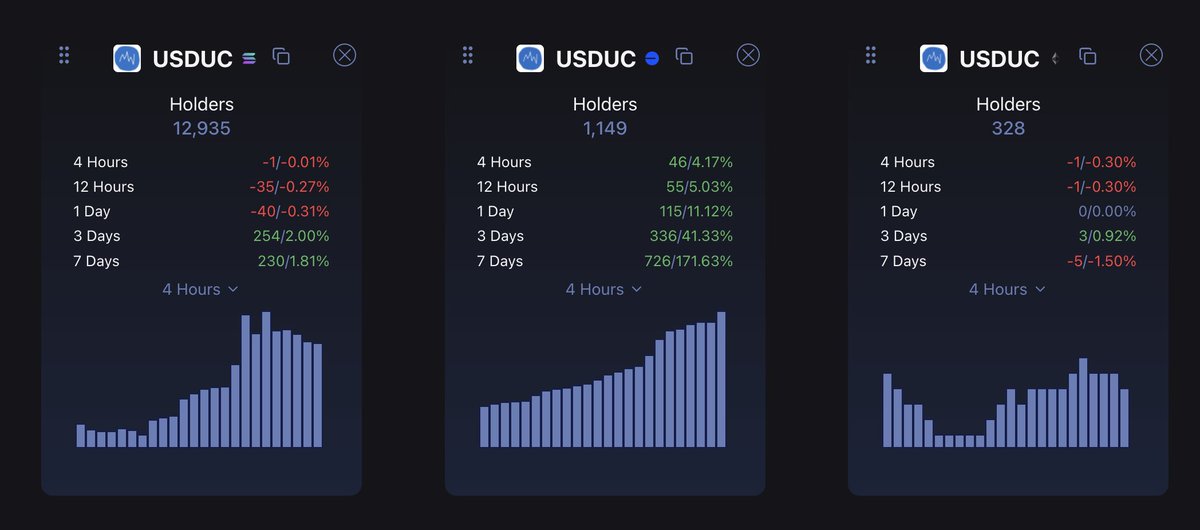
Task: Click the blue Base chain icon beside USDUC
Action: coord(652,58)
